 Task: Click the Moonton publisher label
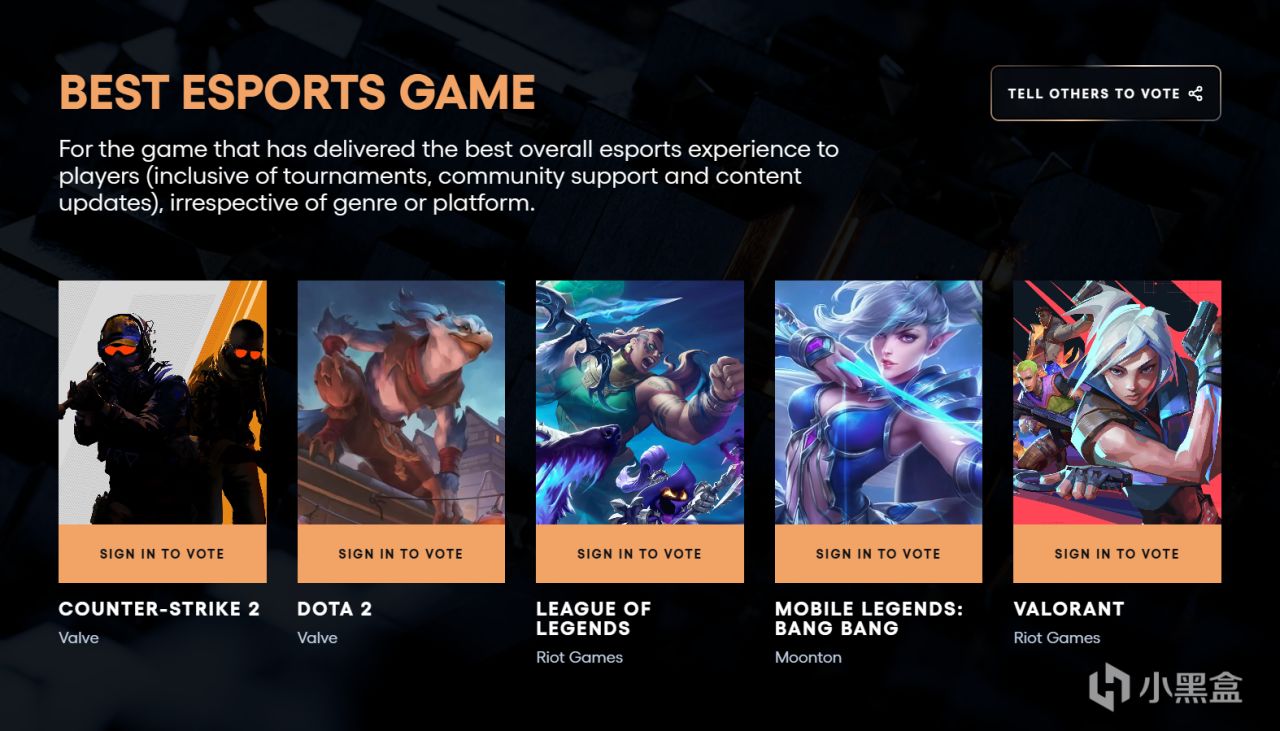pos(808,657)
